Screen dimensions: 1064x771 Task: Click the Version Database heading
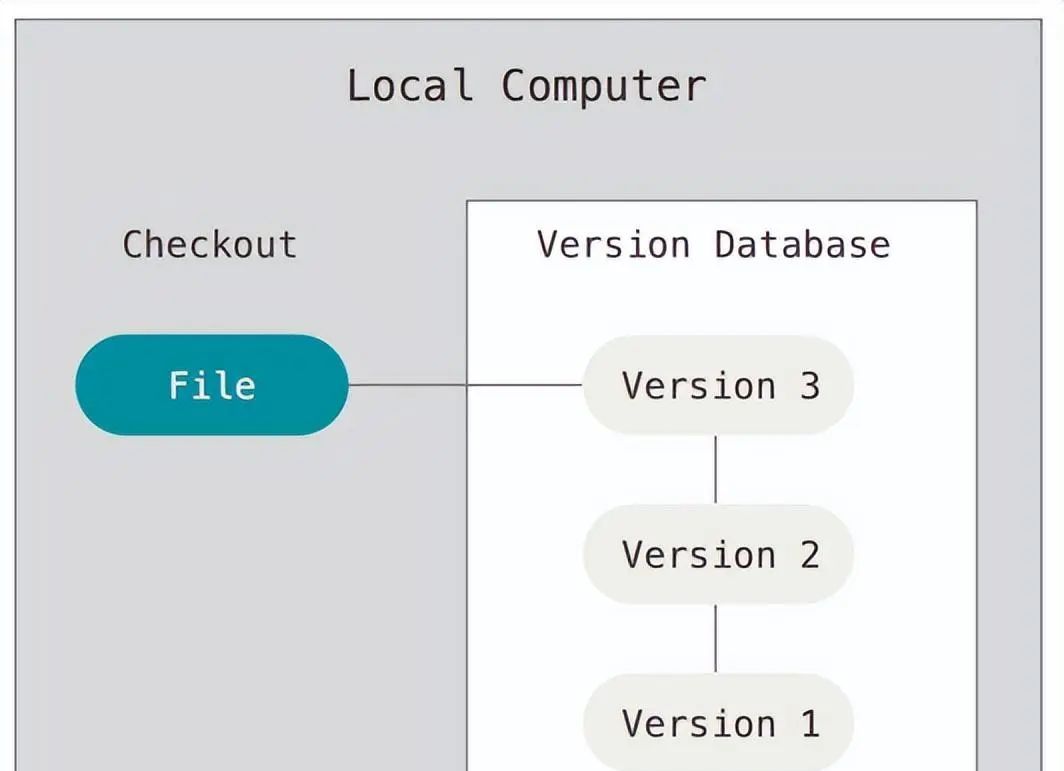pyautogui.click(x=713, y=245)
